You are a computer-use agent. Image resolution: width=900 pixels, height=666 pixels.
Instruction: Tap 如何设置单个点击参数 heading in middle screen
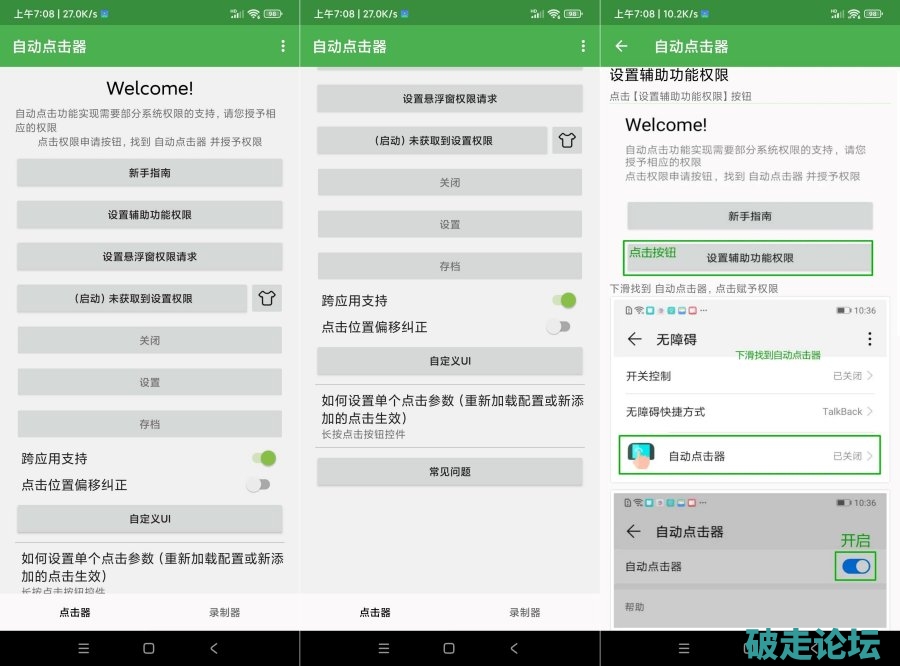pos(449,408)
